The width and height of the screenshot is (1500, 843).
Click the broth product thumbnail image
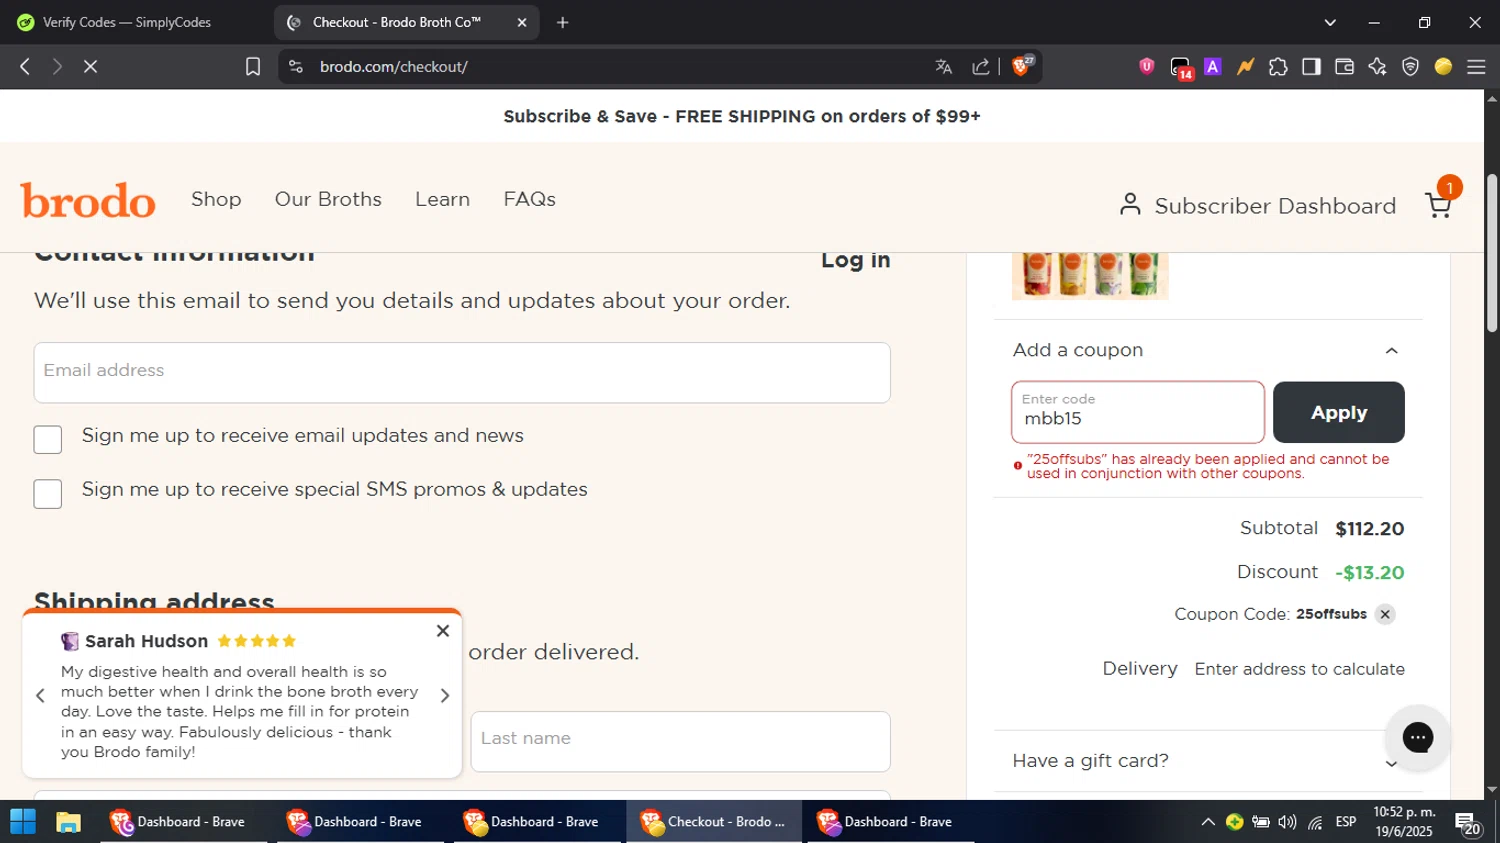[1090, 276]
